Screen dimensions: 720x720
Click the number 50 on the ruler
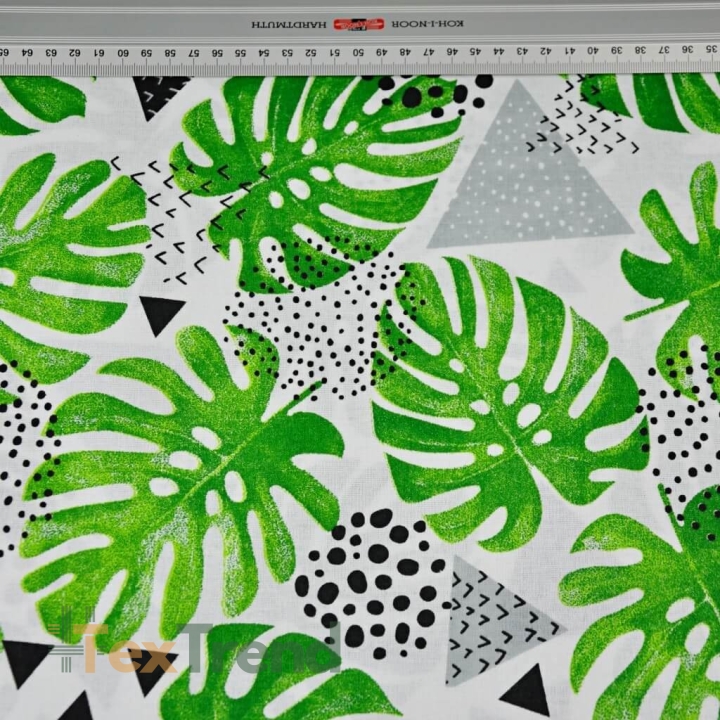coord(358,52)
